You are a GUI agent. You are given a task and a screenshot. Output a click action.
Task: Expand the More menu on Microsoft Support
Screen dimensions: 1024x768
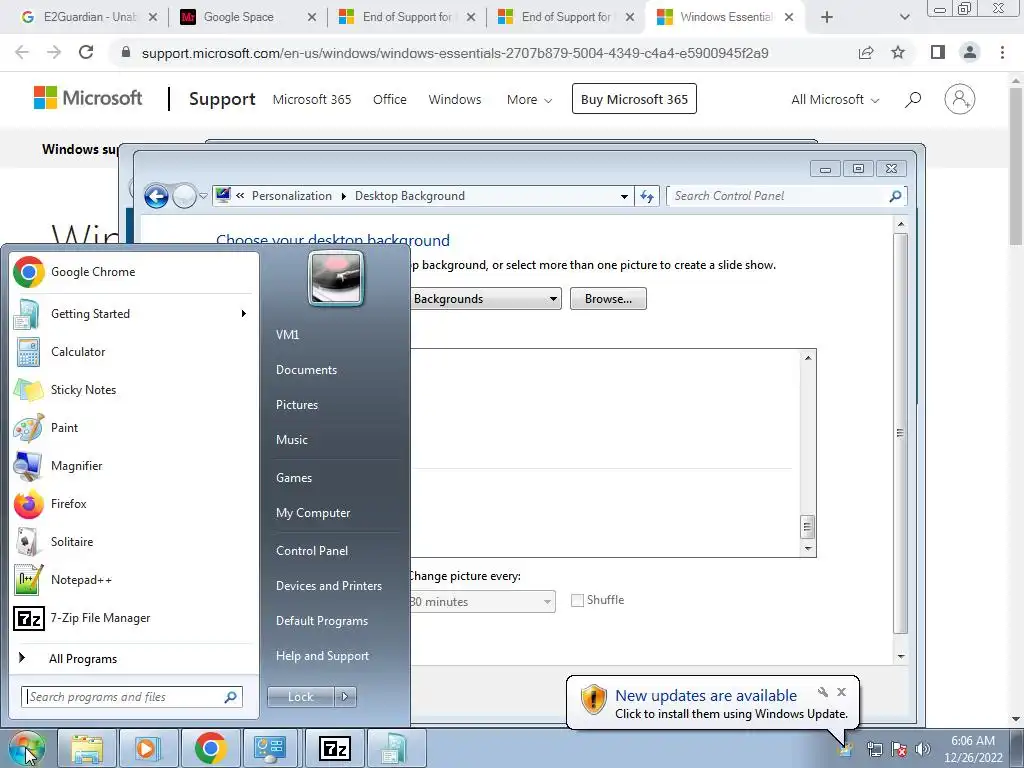click(529, 99)
